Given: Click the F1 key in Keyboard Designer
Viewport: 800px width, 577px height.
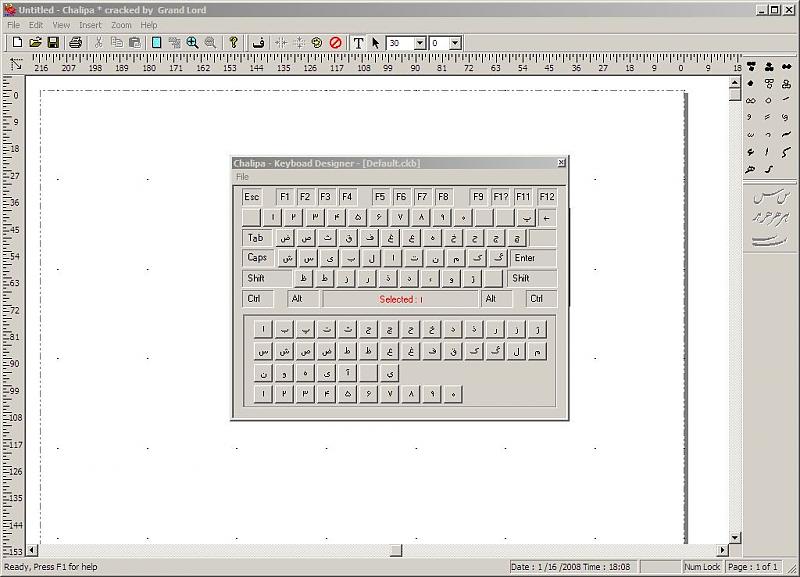Looking at the screenshot, I should click(285, 197).
